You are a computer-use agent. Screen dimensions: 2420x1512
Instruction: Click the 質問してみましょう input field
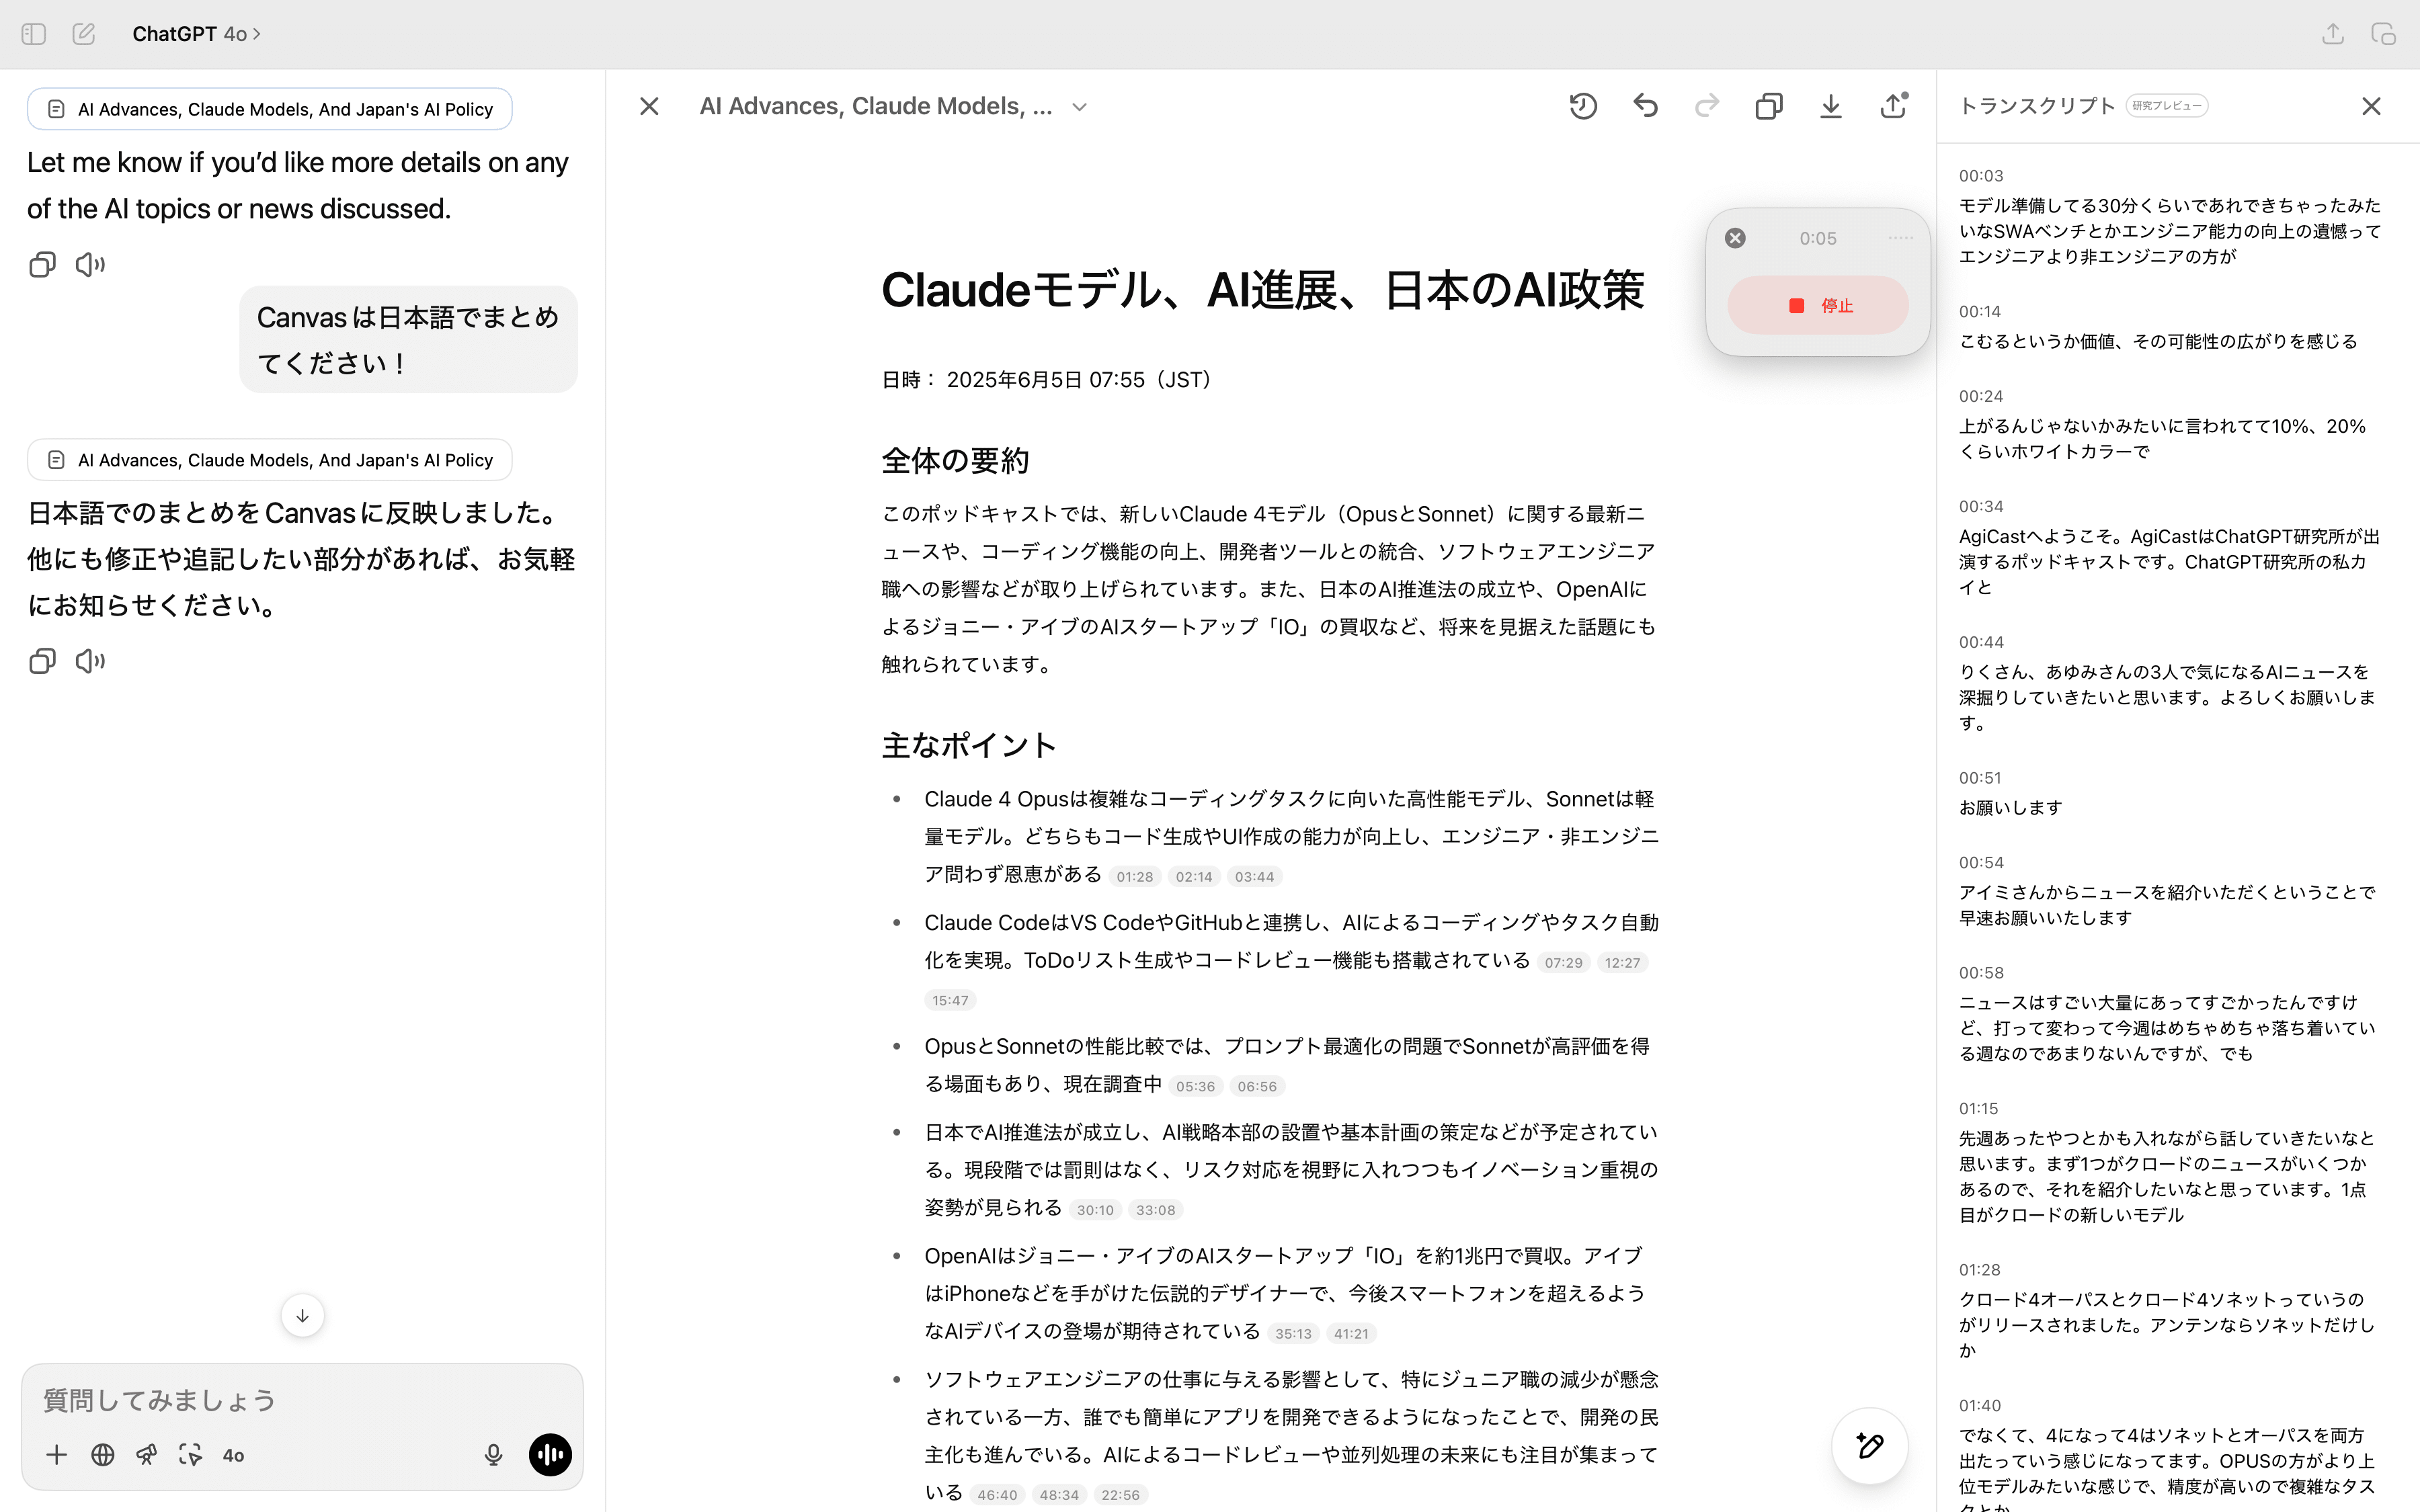pyautogui.click(x=260, y=1400)
